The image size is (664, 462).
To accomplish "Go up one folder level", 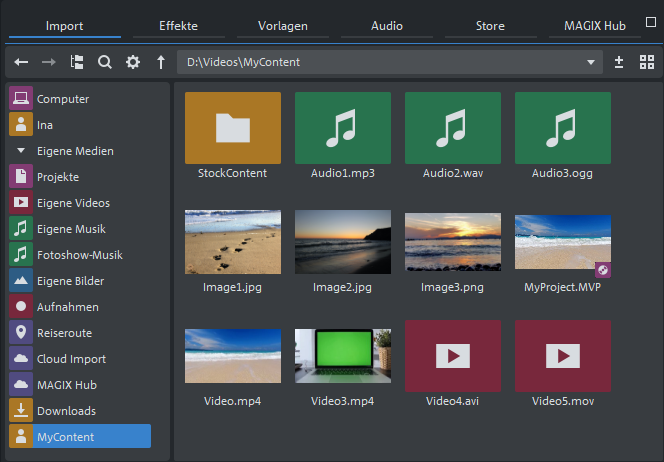I will click(160, 62).
